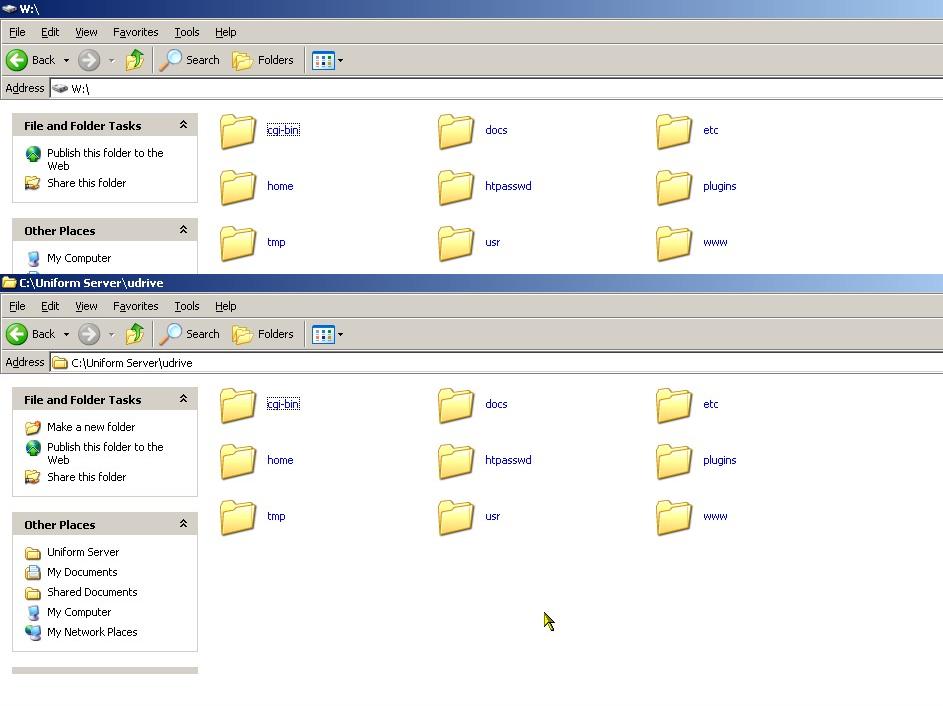Select docs folder in the W:\ window
The image size is (943, 706).
coord(473,130)
